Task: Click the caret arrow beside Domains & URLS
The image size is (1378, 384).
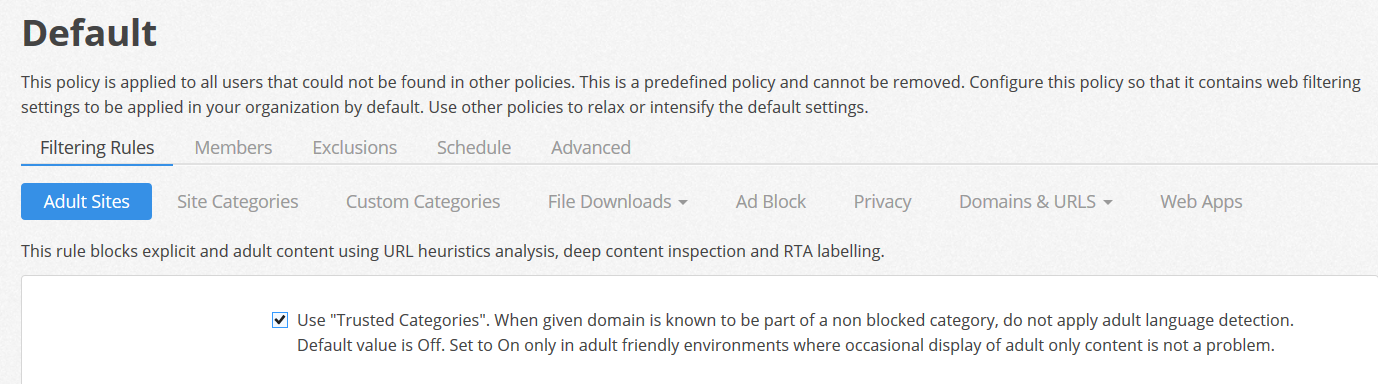Action: pos(1108,202)
